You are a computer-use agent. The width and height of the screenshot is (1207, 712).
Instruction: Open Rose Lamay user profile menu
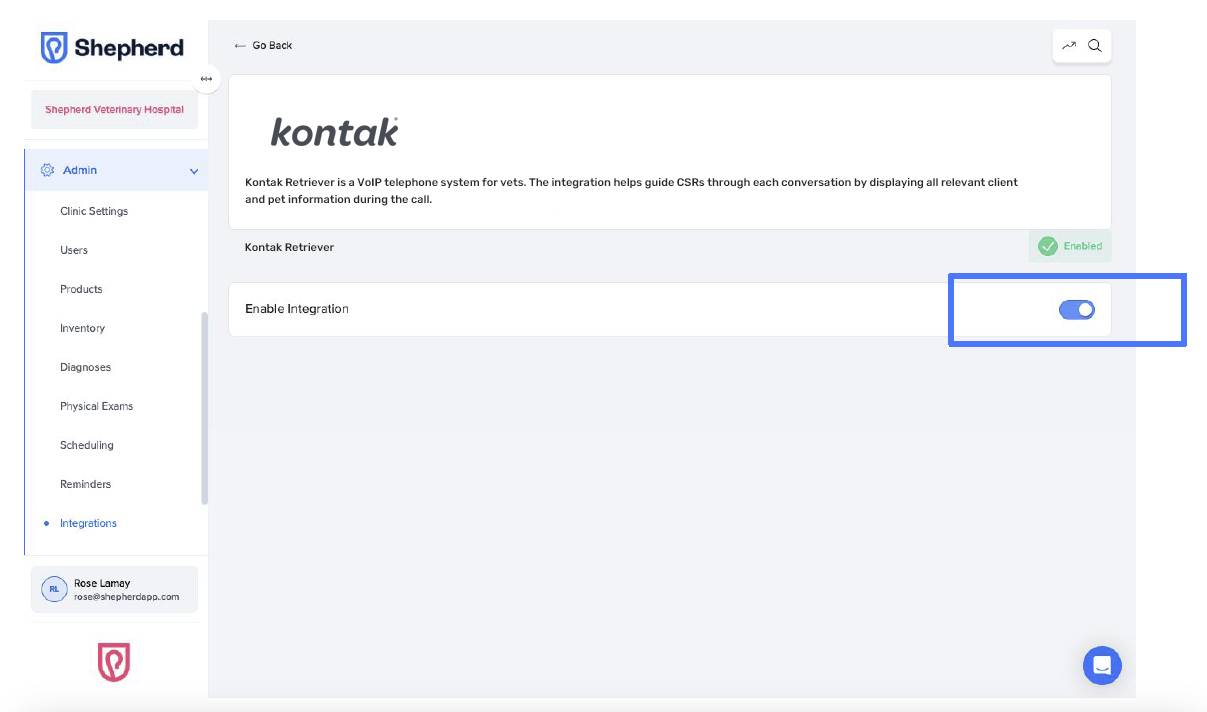tap(114, 590)
